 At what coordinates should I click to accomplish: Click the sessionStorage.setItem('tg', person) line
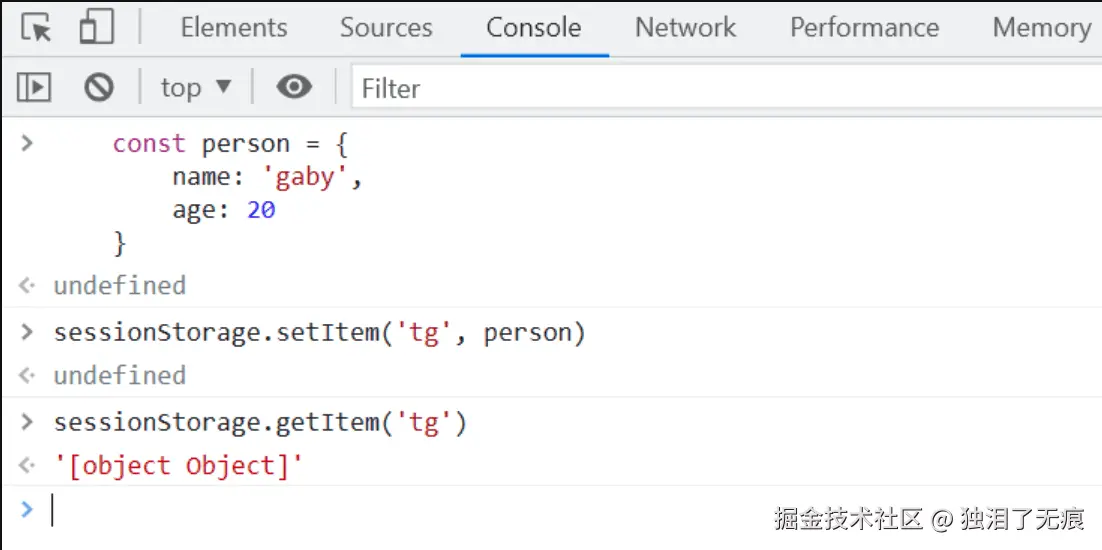click(319, 333)
